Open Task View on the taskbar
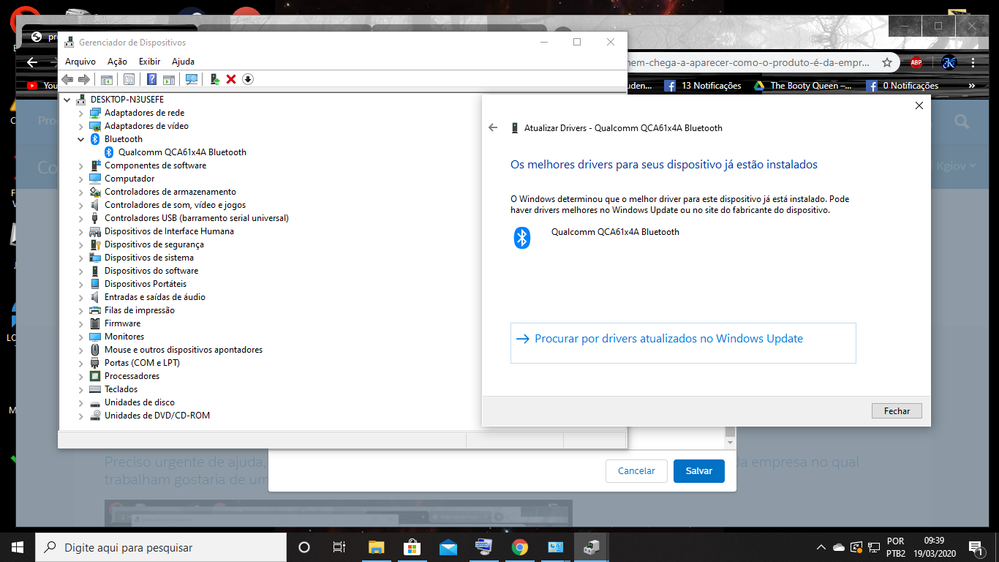Viewport: 999px width, 562px height. (x=339, y=547)
